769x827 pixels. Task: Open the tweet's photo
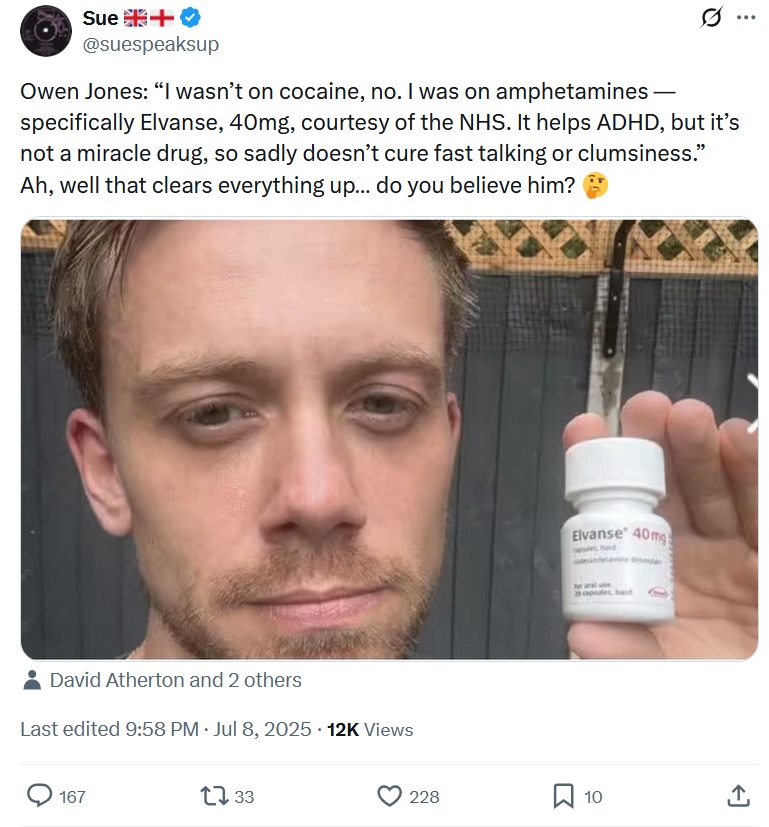(389, 439)
